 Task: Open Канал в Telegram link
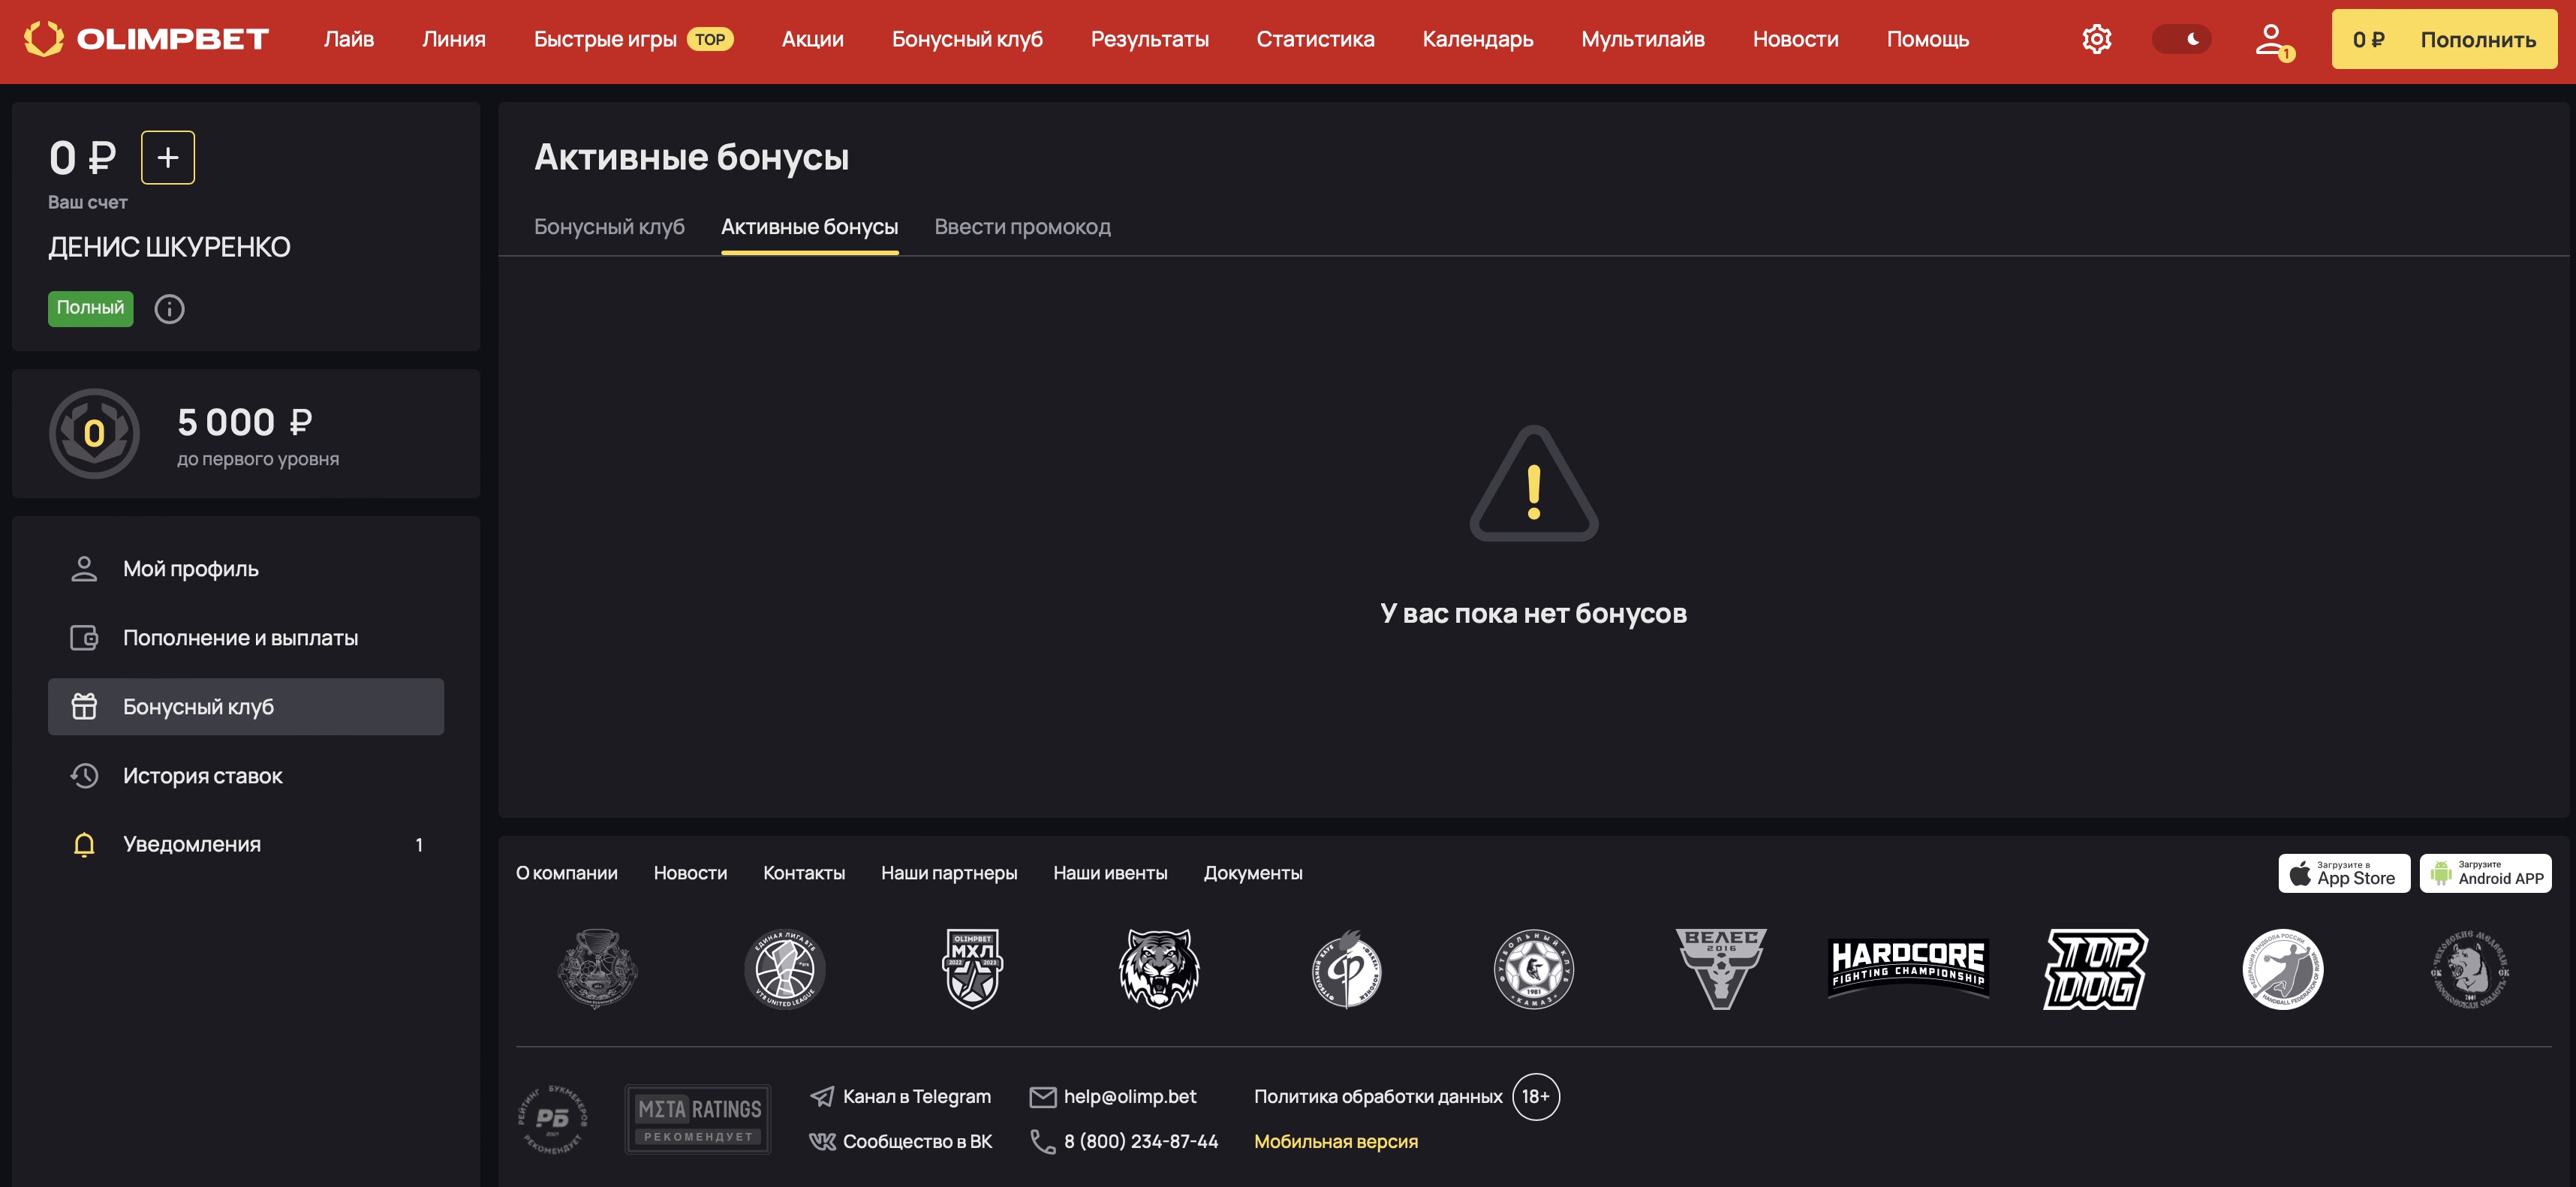tap(900, 1096)
